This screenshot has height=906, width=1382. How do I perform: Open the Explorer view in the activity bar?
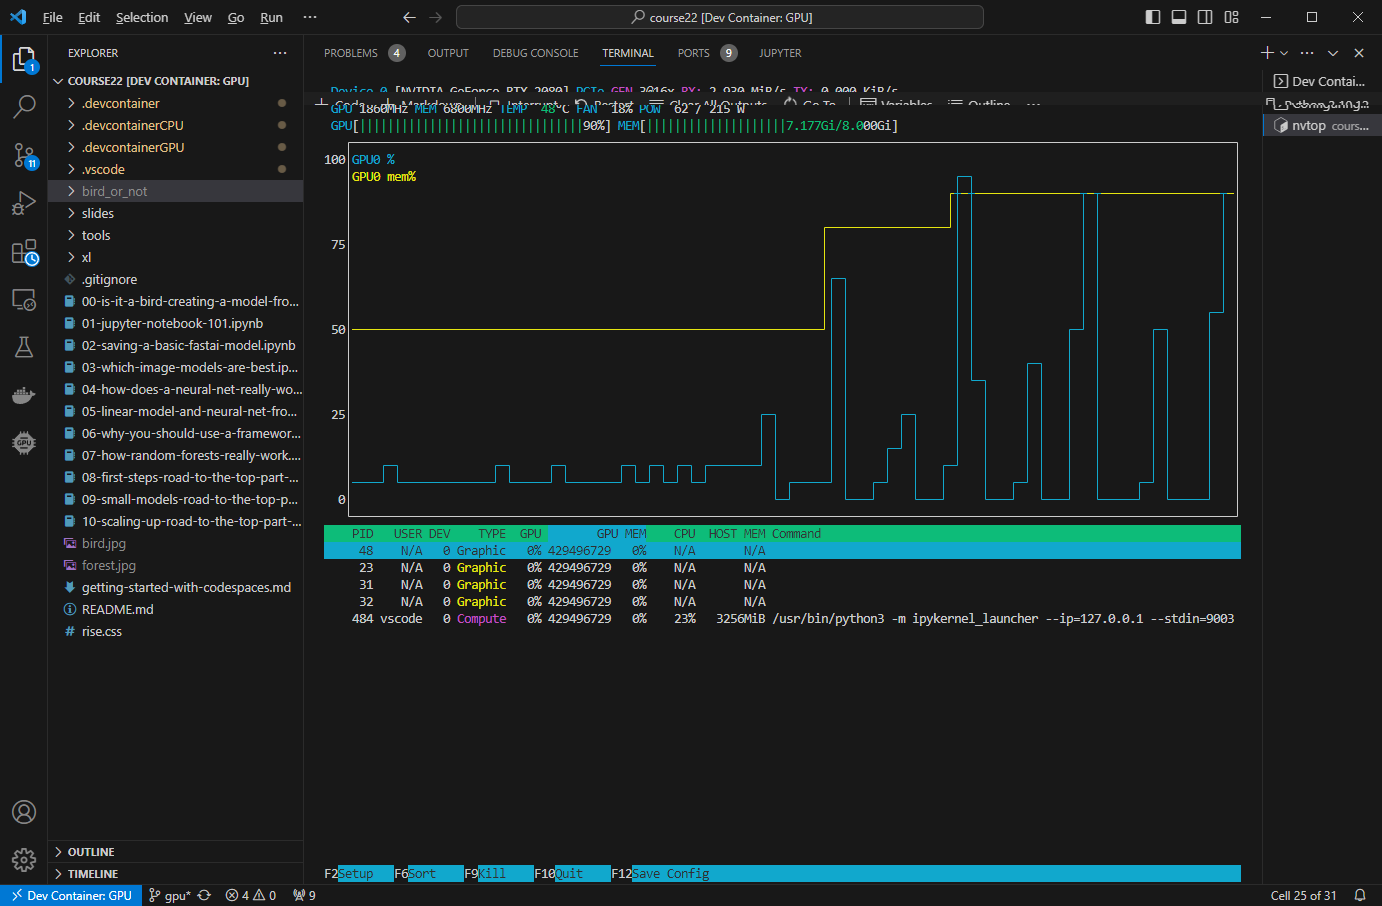(24, 60)
